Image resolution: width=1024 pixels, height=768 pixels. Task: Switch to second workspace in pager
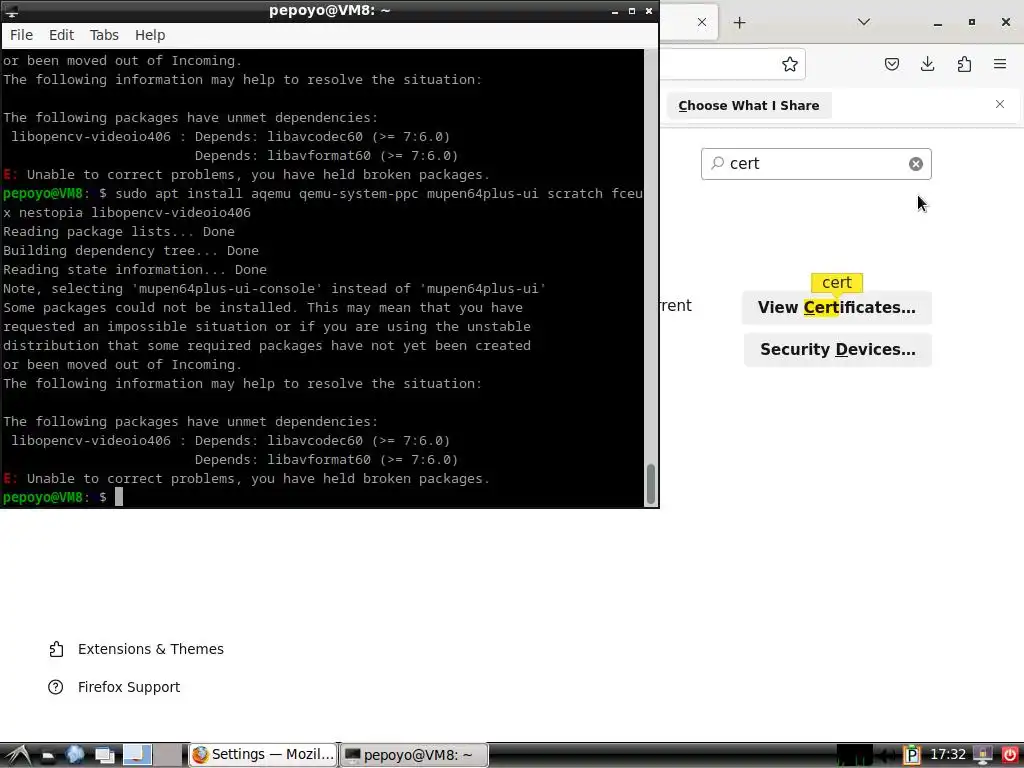click(x=168, y=755)
